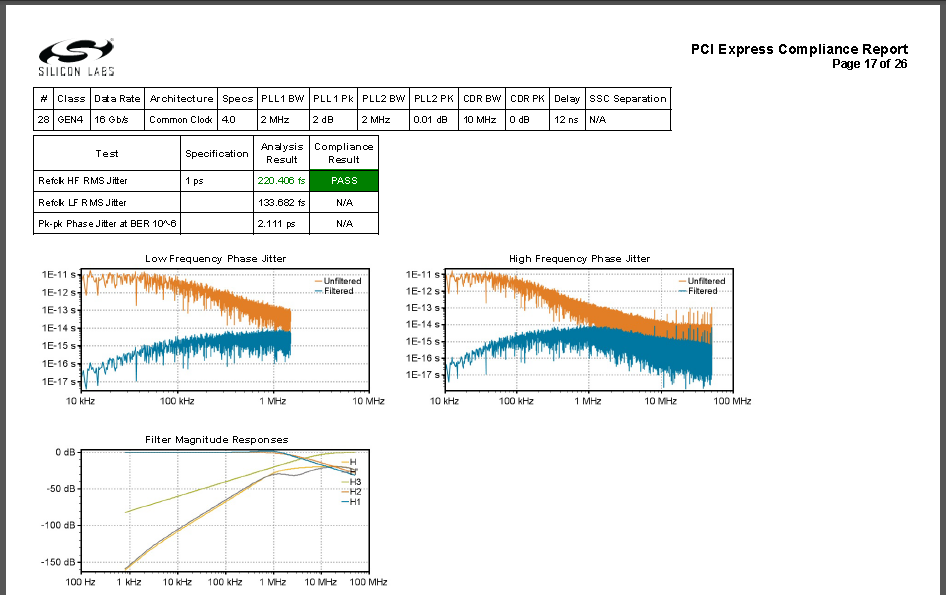Select the Analysis Result column header

(x=282, y=152)
